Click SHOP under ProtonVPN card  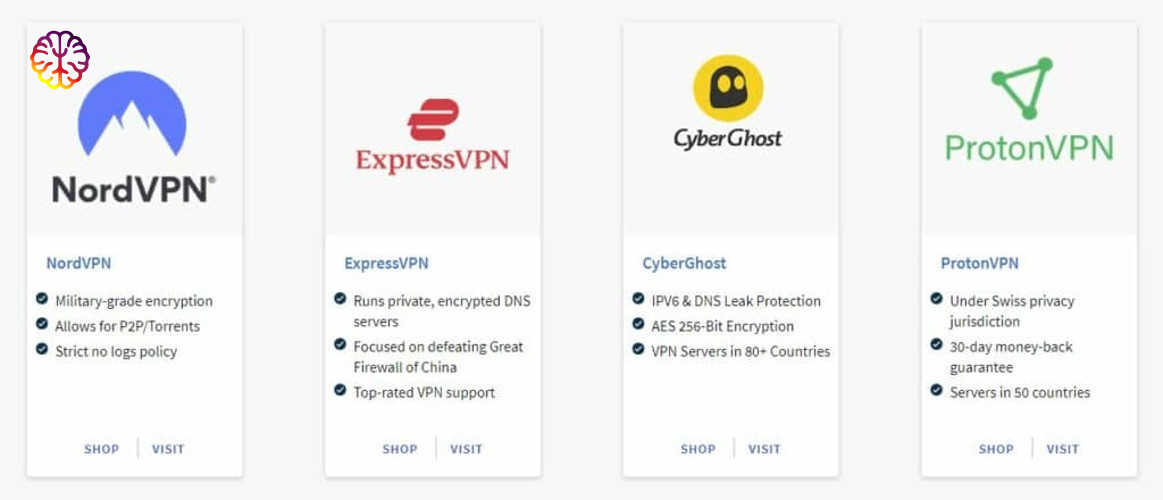996,449
